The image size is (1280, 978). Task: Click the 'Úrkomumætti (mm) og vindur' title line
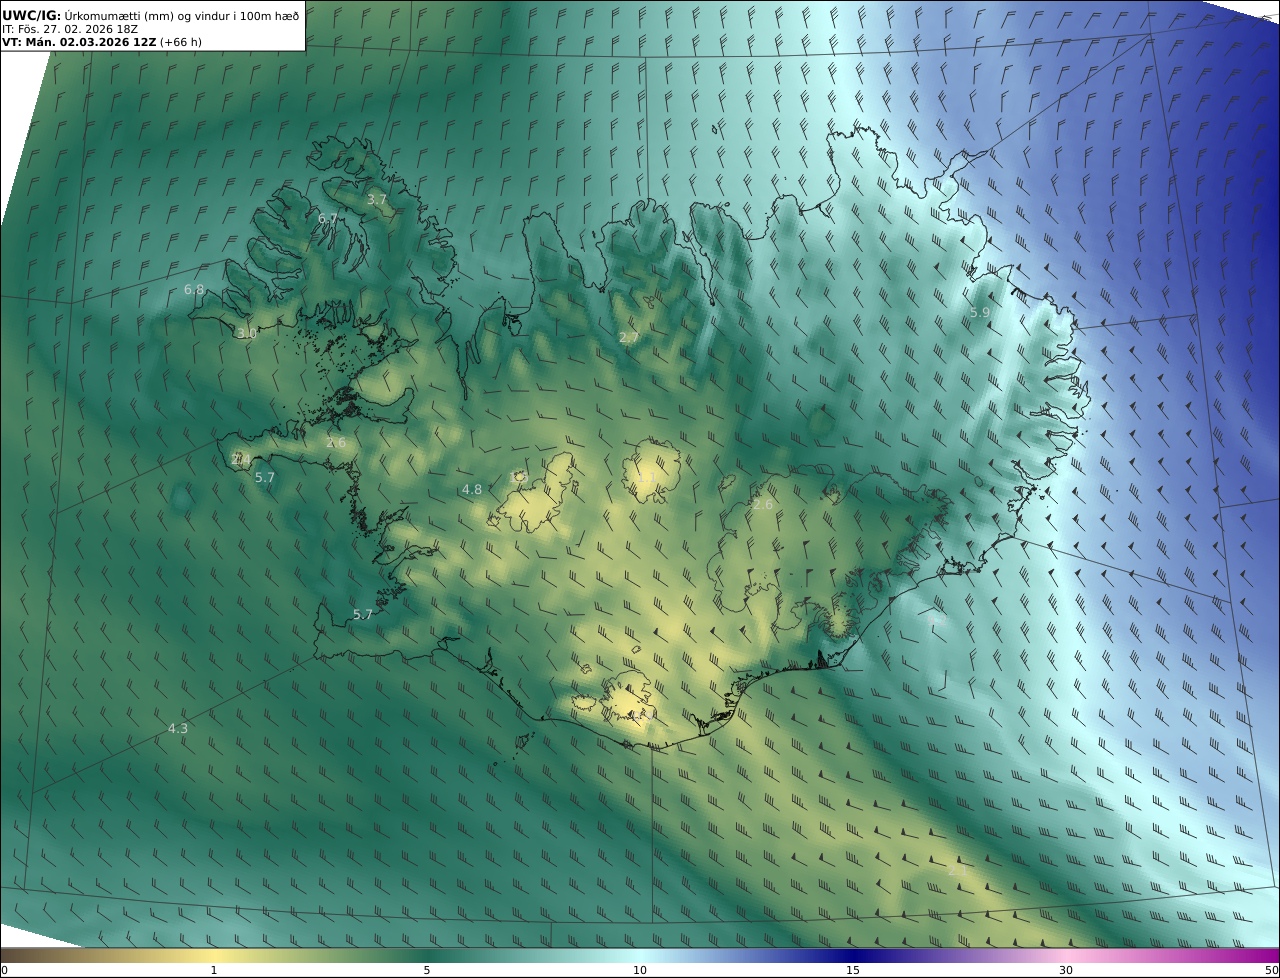[x=152, y=15]
